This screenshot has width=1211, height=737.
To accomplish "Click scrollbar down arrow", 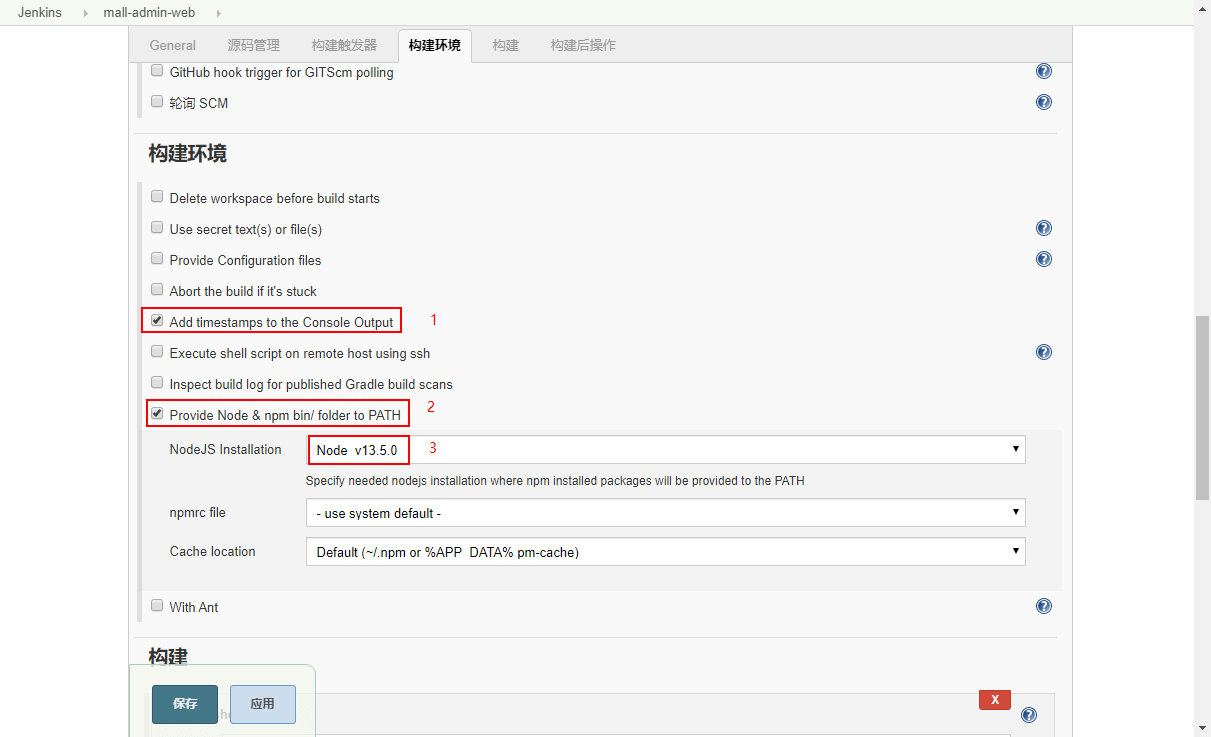I will coord(1203,729).
